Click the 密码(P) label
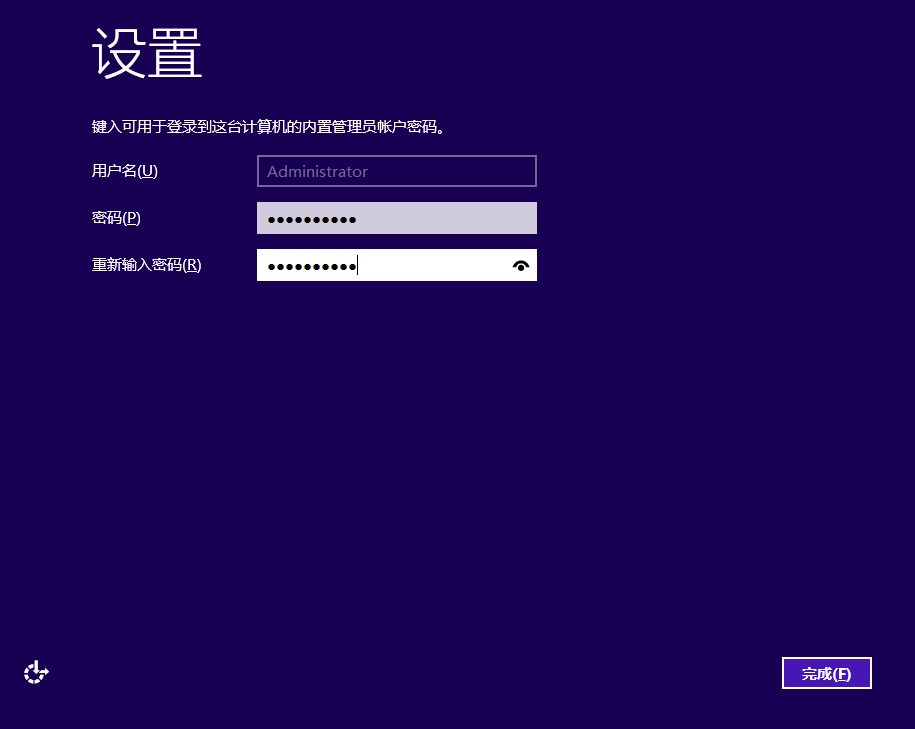The image size is (915, 729). click(x=116, y=218)
